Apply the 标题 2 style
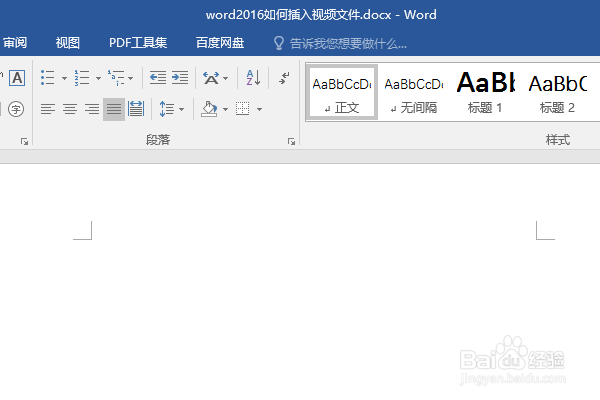 (558, 92)
